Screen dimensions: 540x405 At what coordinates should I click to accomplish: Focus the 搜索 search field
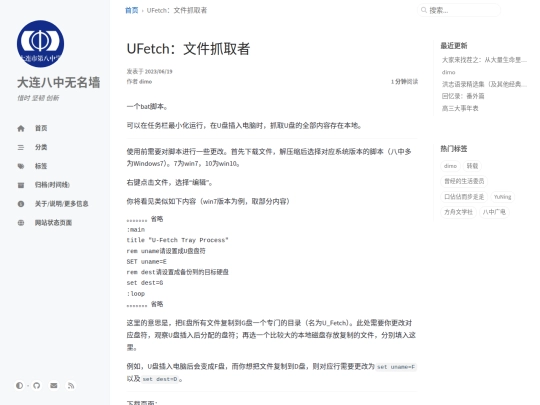[459, 10]
